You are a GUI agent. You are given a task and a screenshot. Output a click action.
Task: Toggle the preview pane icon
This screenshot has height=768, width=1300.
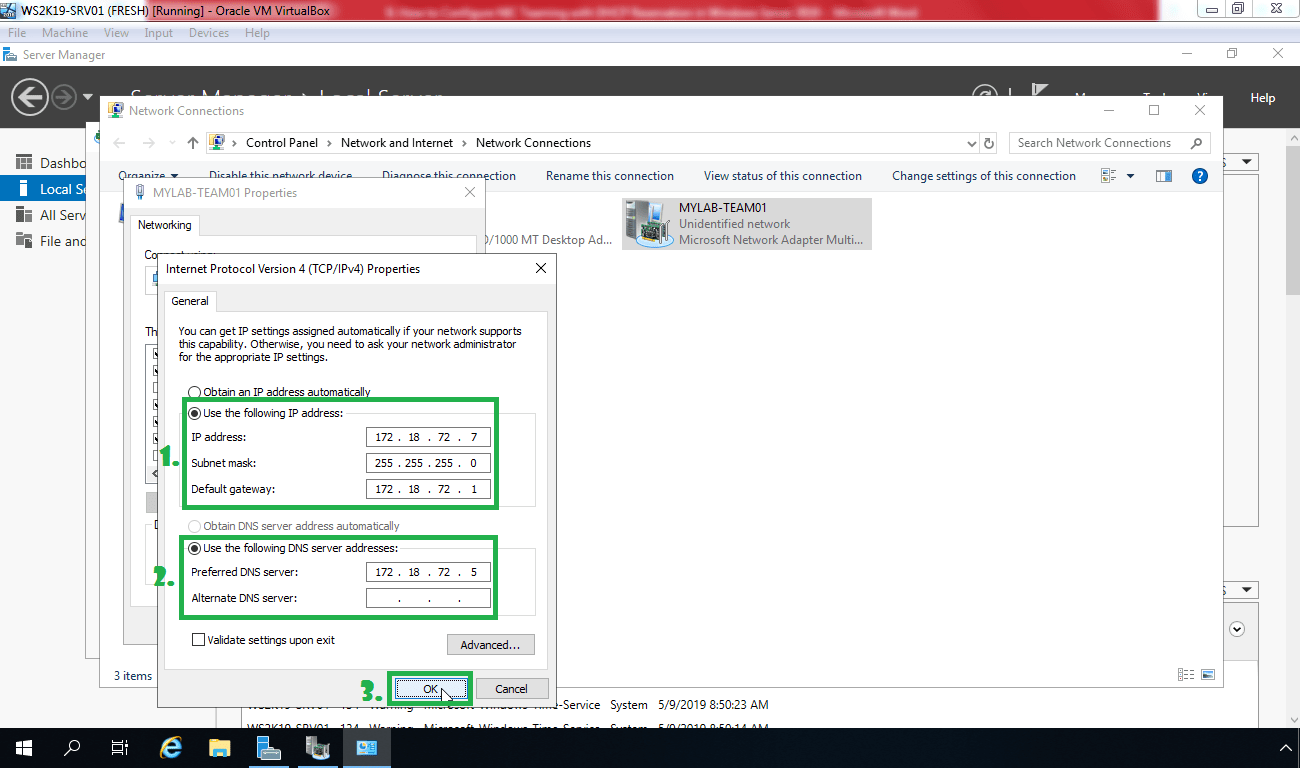pyautogui.click(x=1163, y=176)
